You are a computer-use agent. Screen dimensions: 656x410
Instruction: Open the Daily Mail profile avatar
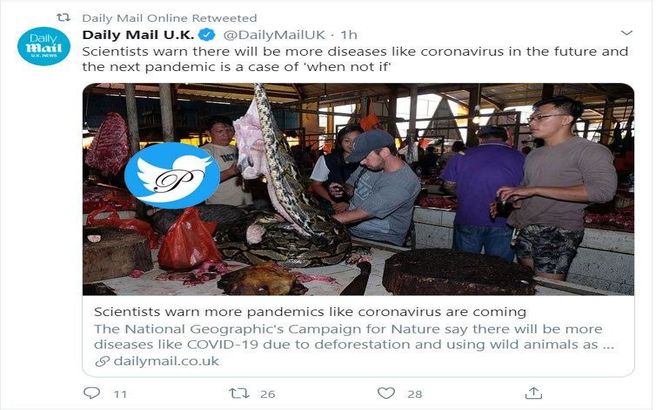[44, 46]
